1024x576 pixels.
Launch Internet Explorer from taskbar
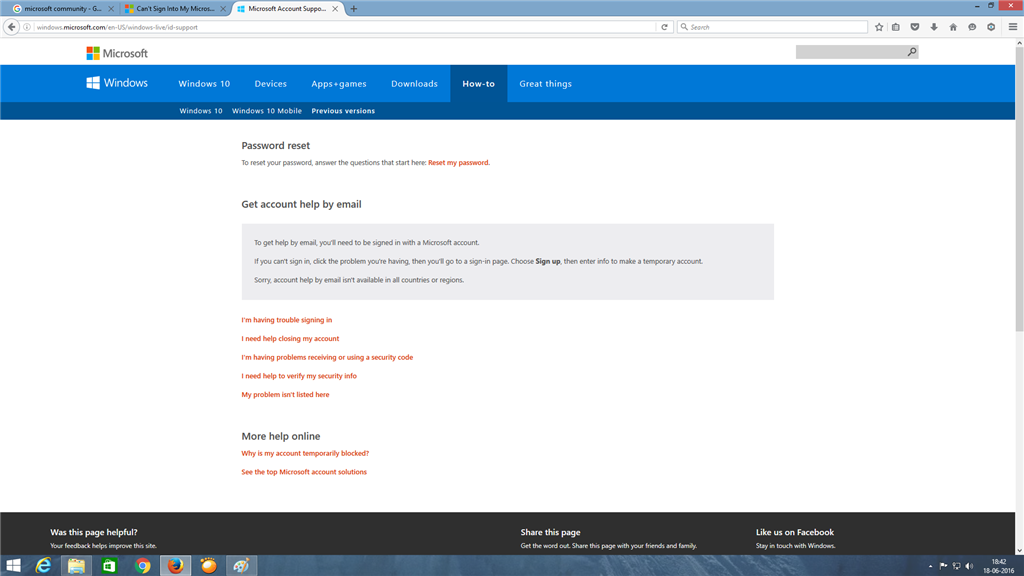(43, 566)
